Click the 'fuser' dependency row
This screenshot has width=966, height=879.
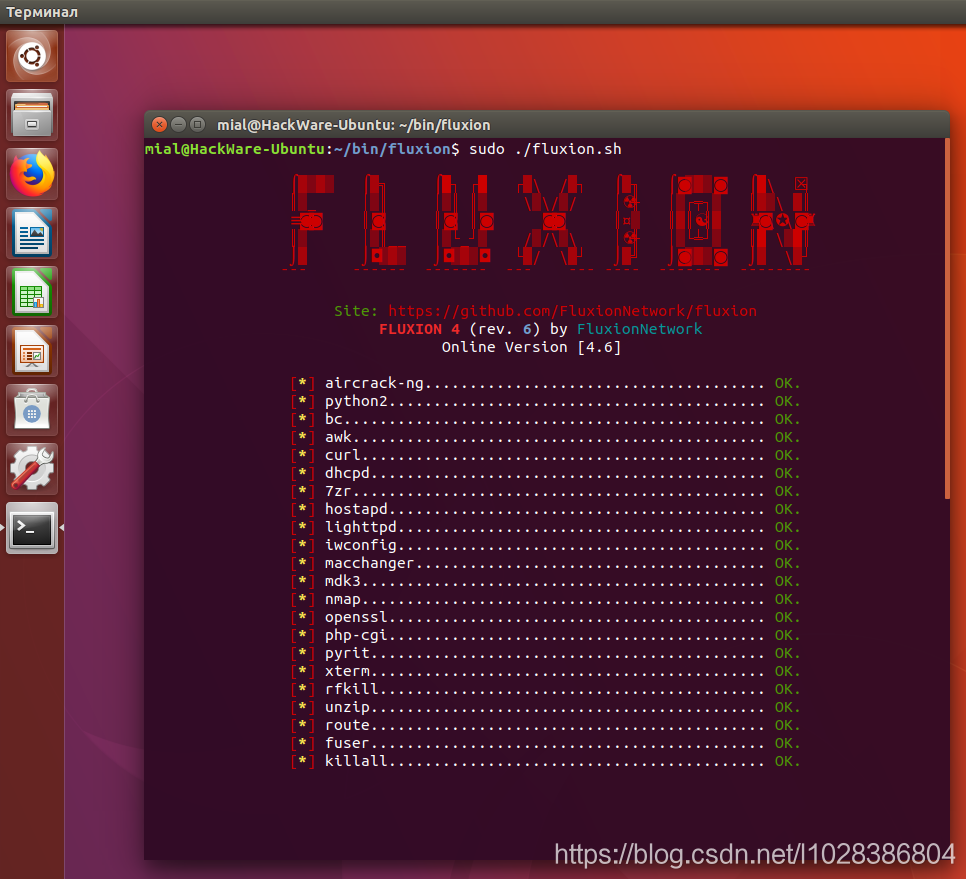point(546,743)
